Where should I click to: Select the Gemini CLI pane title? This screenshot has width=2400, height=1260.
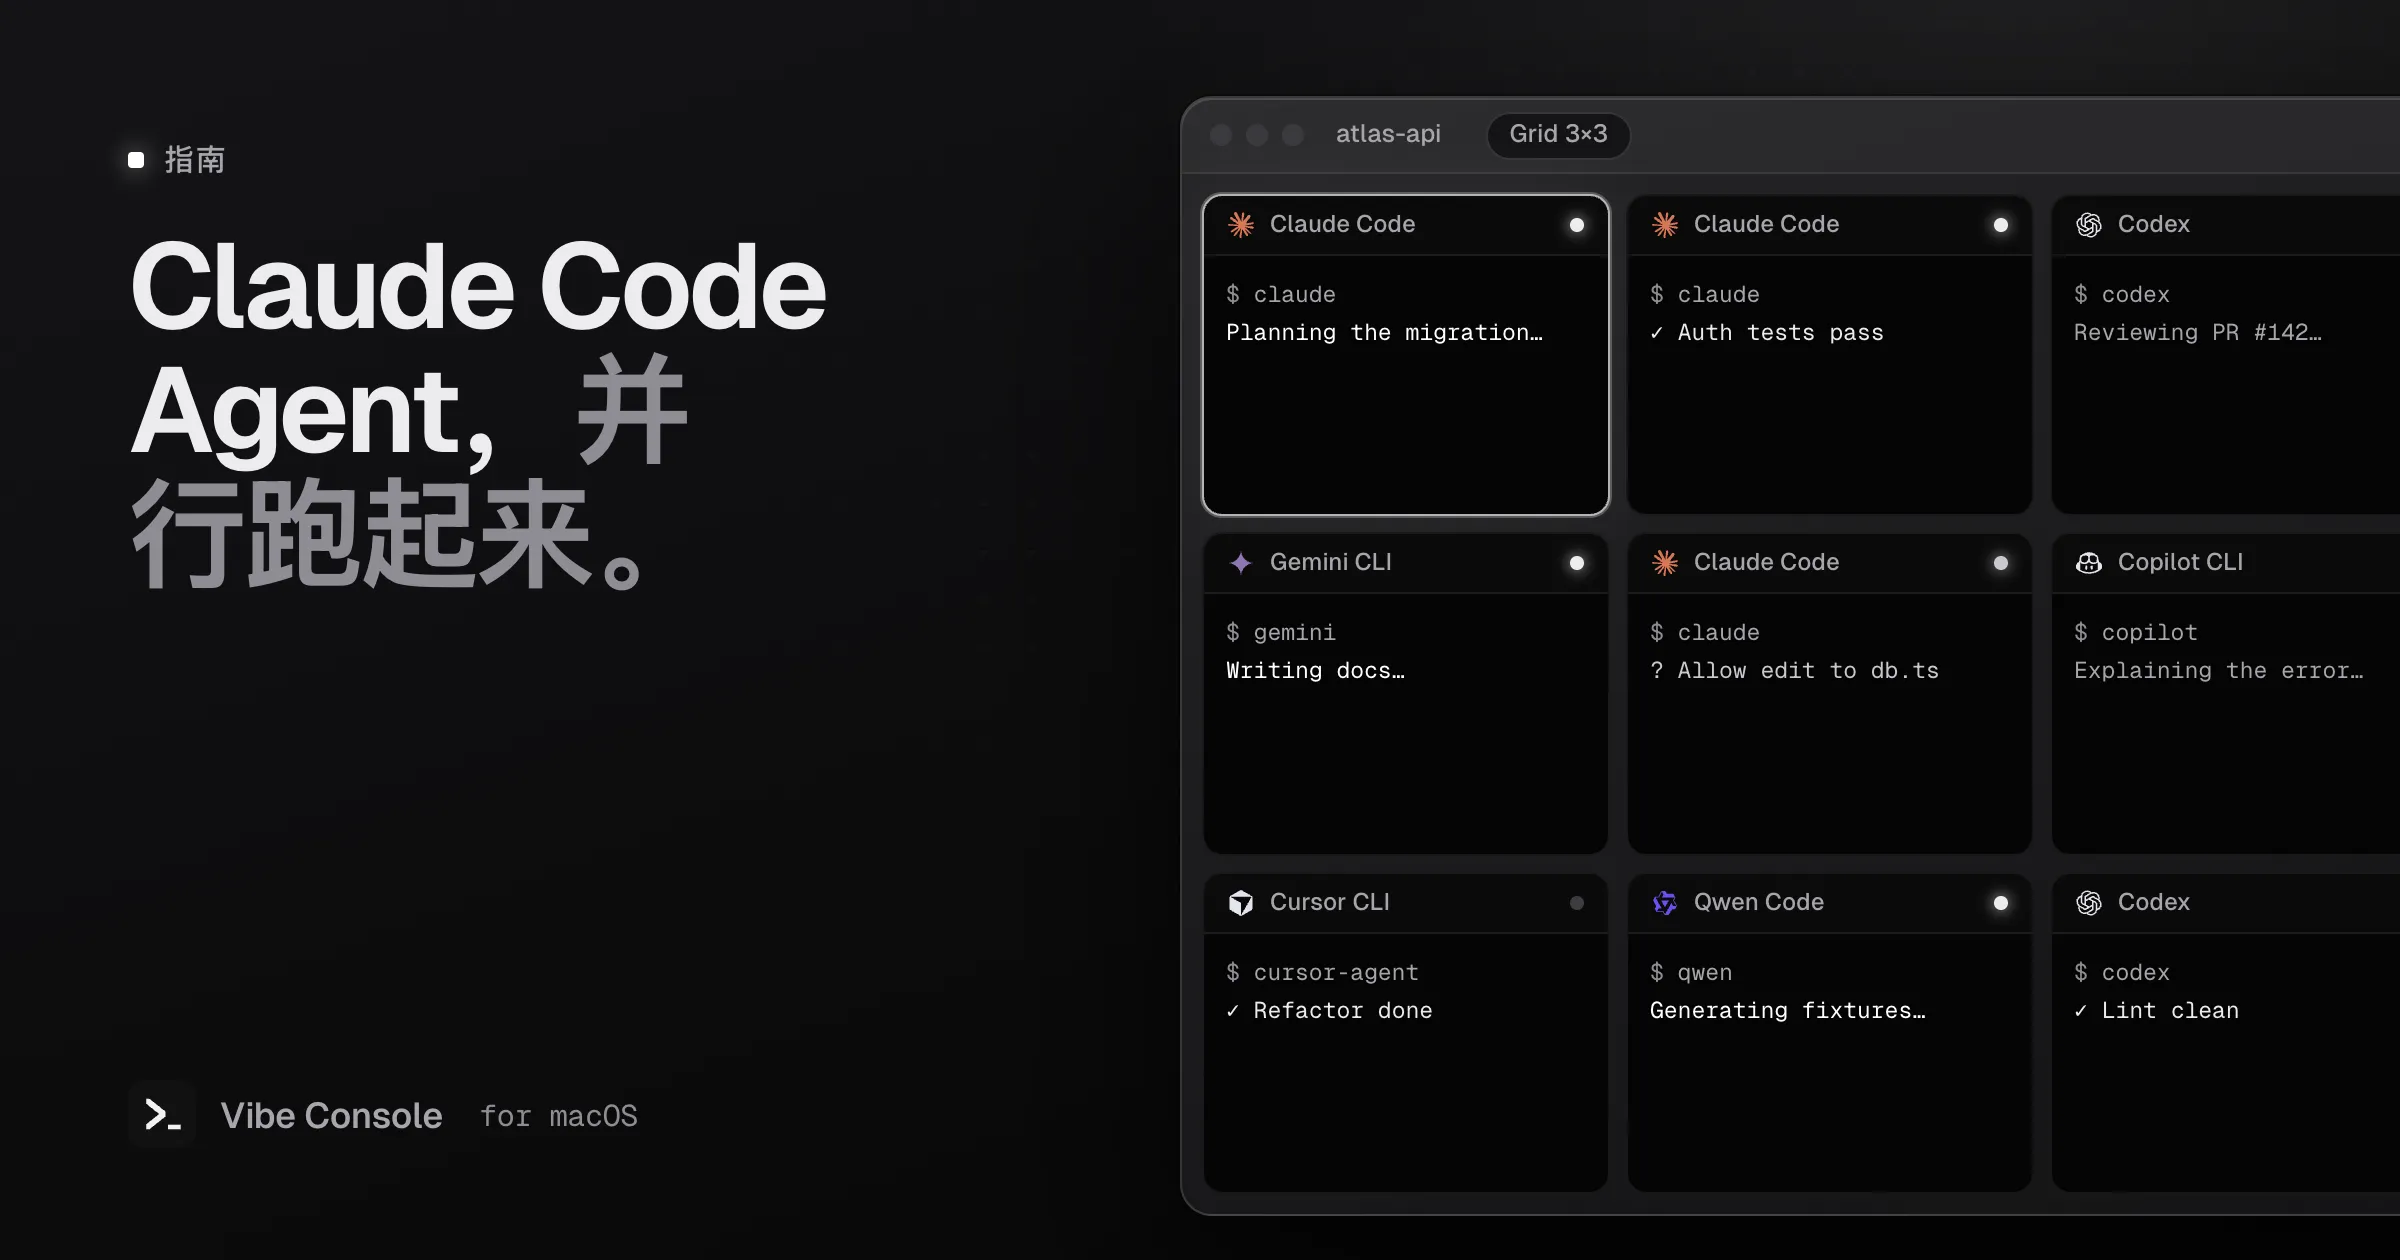tap(1330, 562)
